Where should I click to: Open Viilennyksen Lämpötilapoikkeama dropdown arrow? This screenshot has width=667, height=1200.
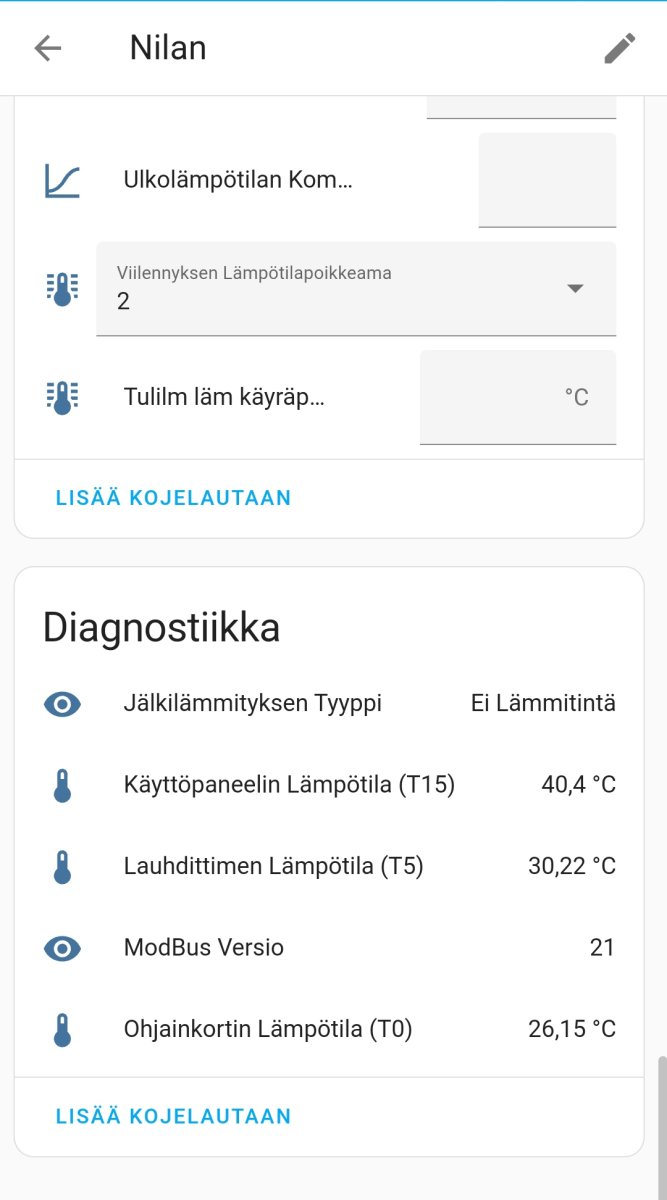(x=575, y=289)
